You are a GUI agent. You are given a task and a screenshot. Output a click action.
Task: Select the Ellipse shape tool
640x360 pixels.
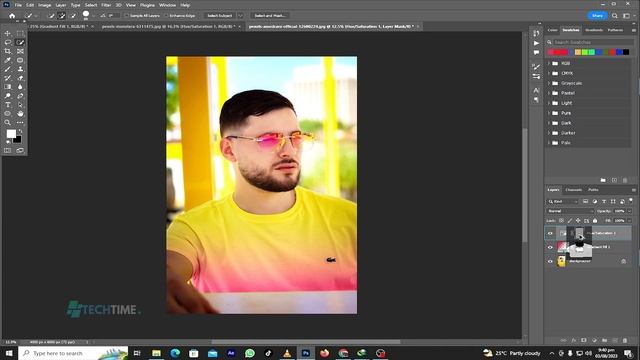(8, 113)
